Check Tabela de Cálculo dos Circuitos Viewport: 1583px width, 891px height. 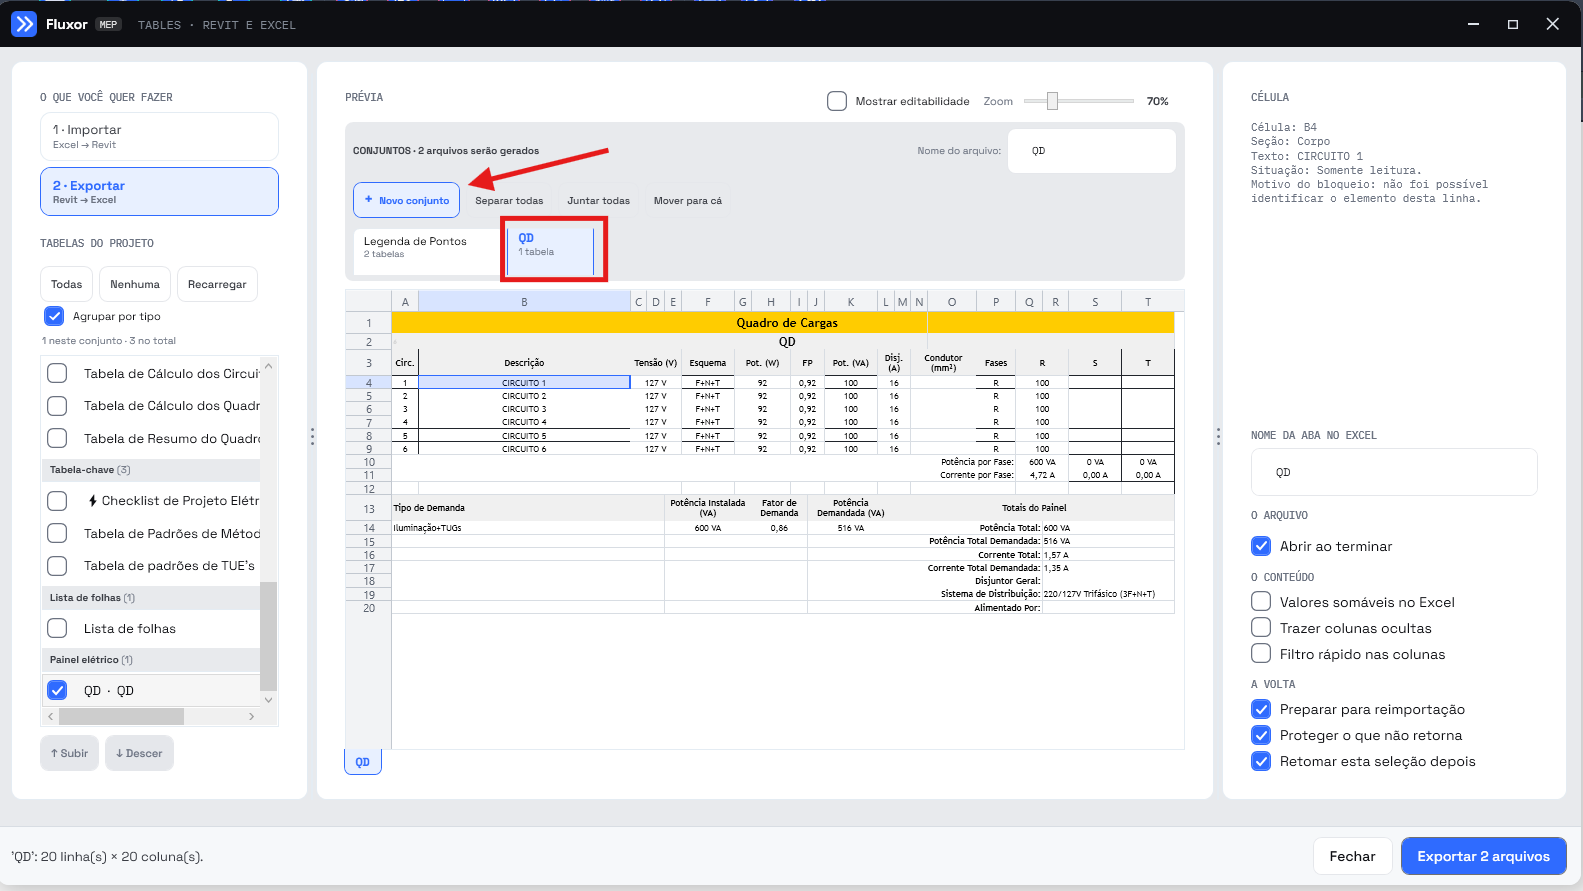pyautogui.click(x=57, y=373)
